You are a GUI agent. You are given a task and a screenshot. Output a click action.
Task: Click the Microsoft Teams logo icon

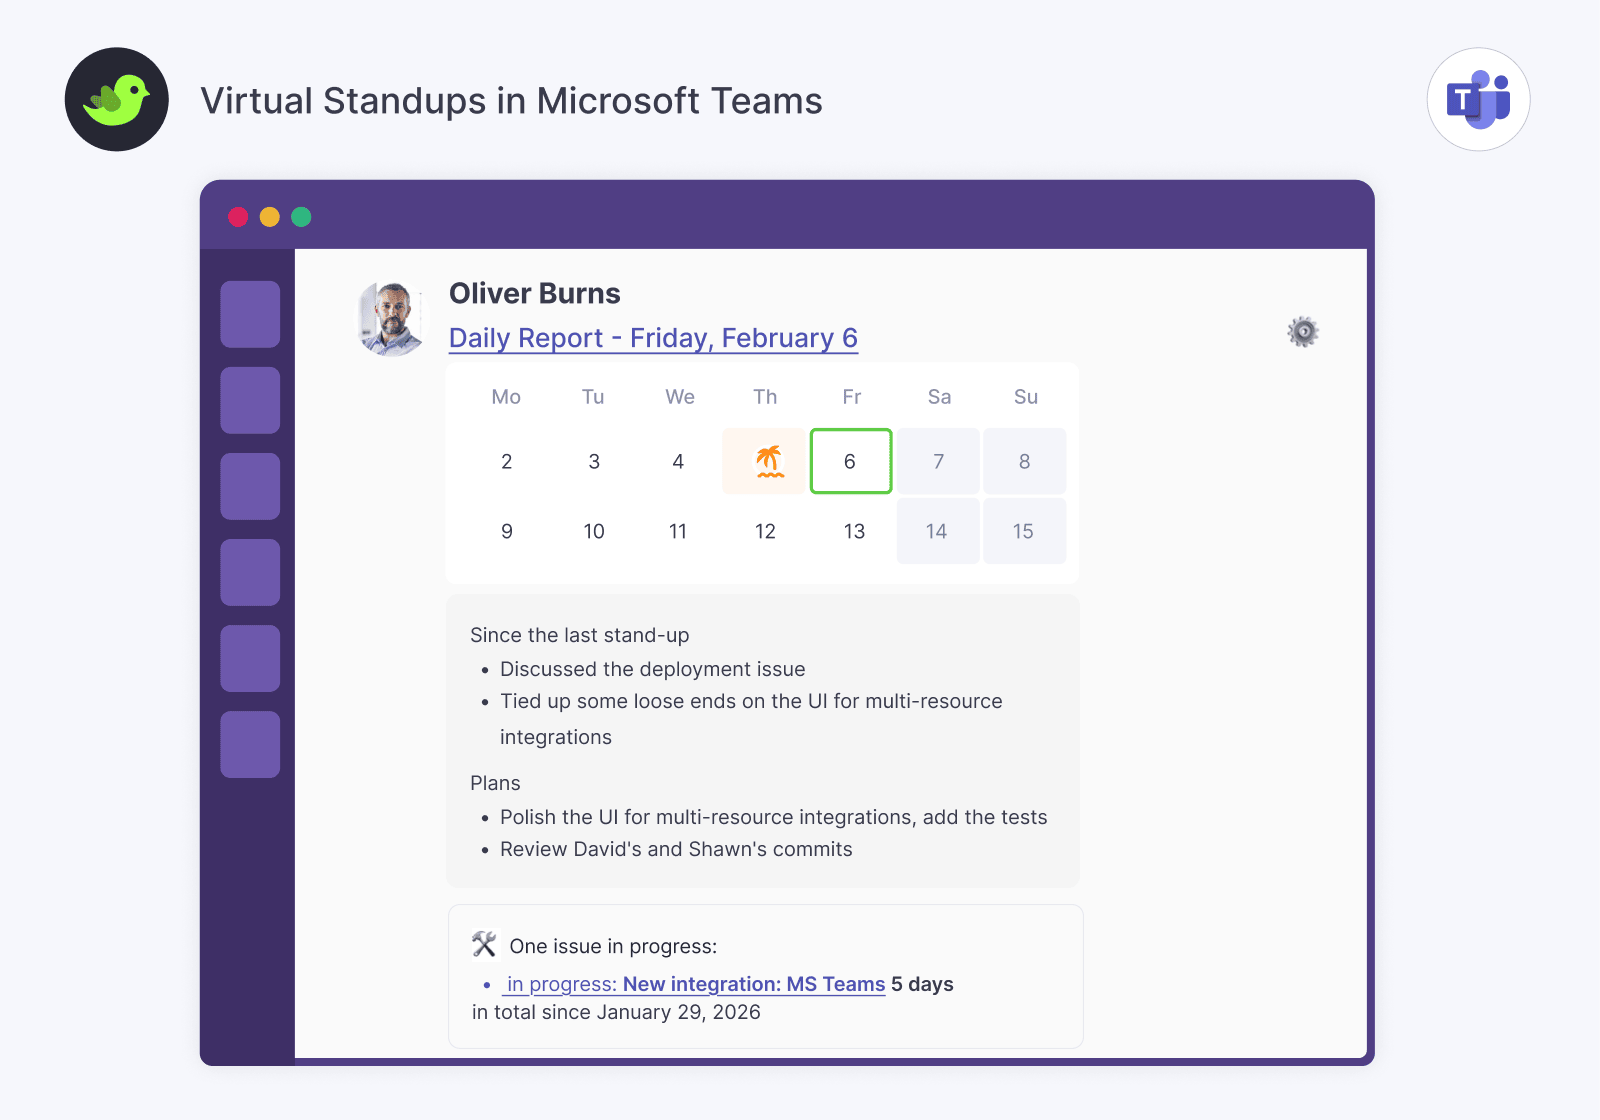pos(1478,100)
